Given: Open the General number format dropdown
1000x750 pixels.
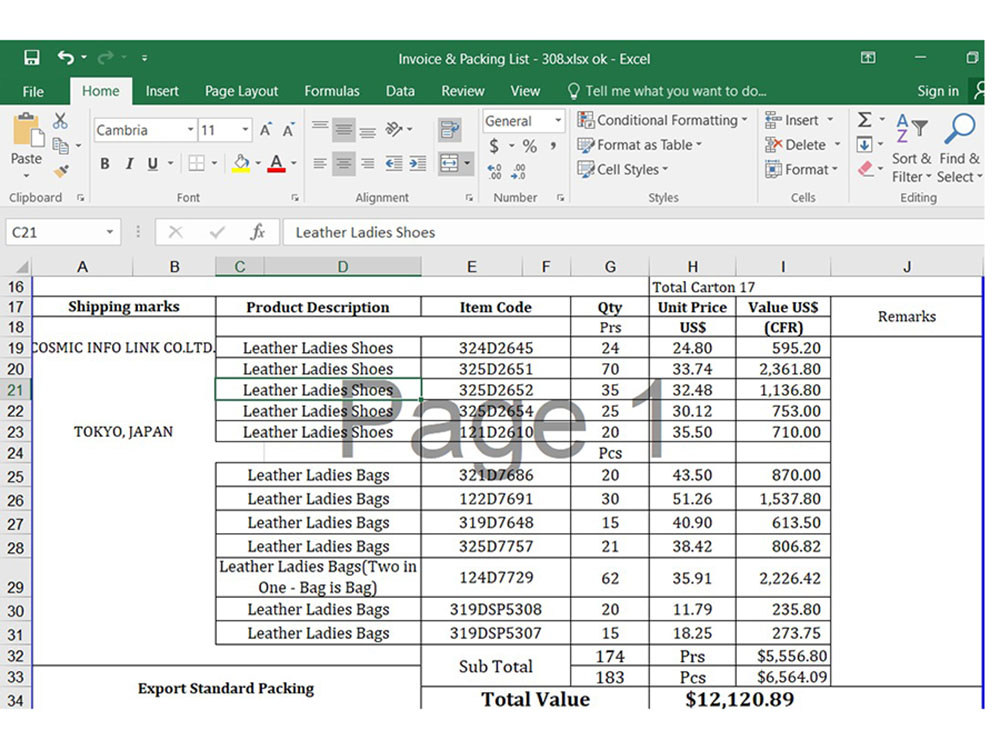Looking at the screenshot, I should click(x=558, y=121).
